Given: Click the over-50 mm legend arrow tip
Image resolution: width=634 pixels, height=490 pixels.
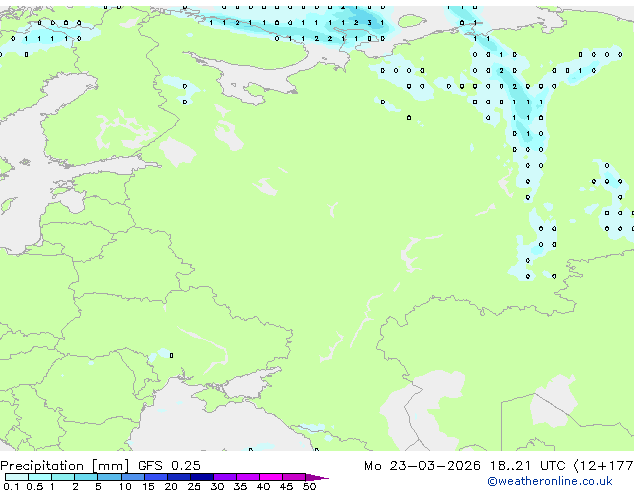Looking at the screenshot, I should pyautogui.click(x=317, y=477).
